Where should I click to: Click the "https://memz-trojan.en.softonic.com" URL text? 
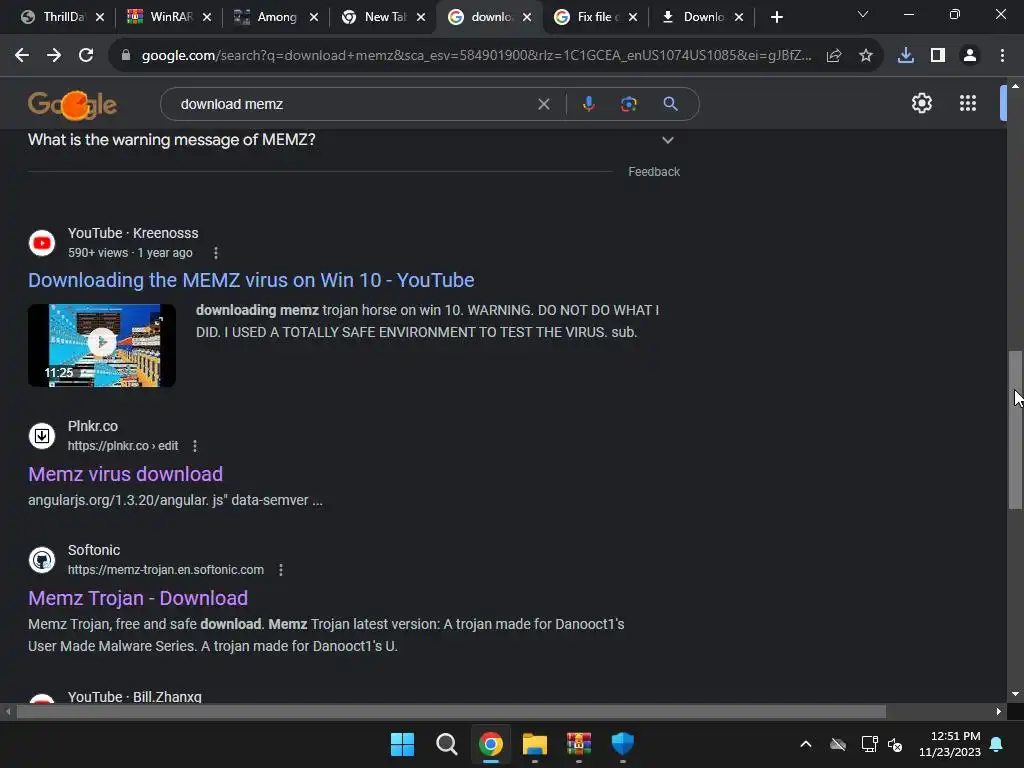[166, 570]
